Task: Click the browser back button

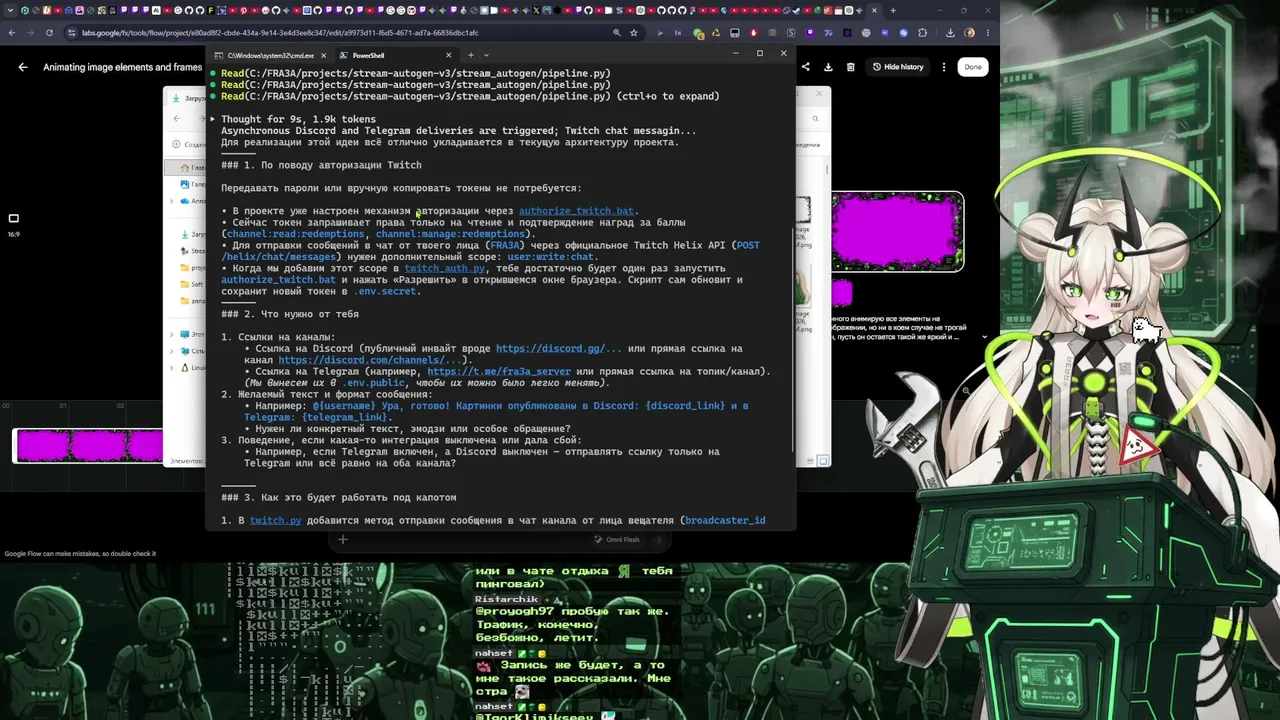Action: [11, 33]
